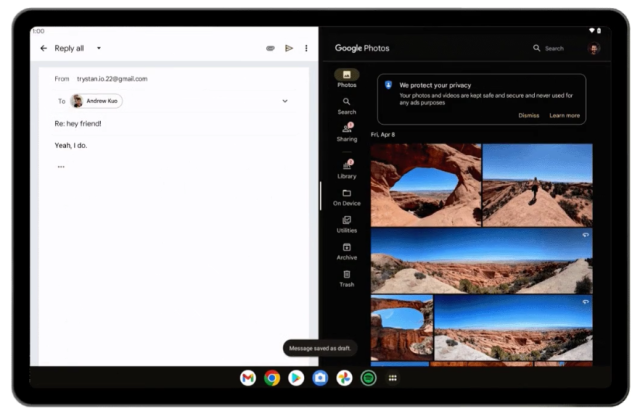Open the Trash section
Image resolution: width=640 pixels, height=411 pixels.
click(x=346, y=277)
